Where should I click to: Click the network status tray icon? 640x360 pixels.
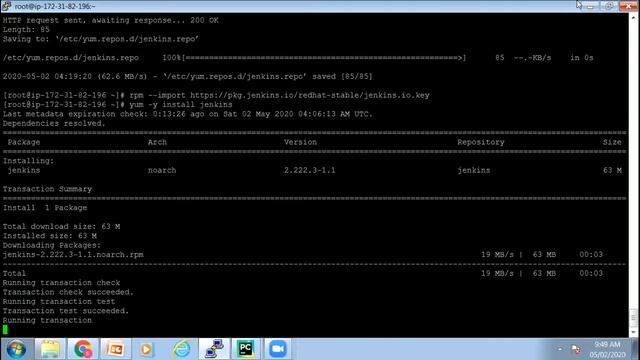(x=576, y=349)
